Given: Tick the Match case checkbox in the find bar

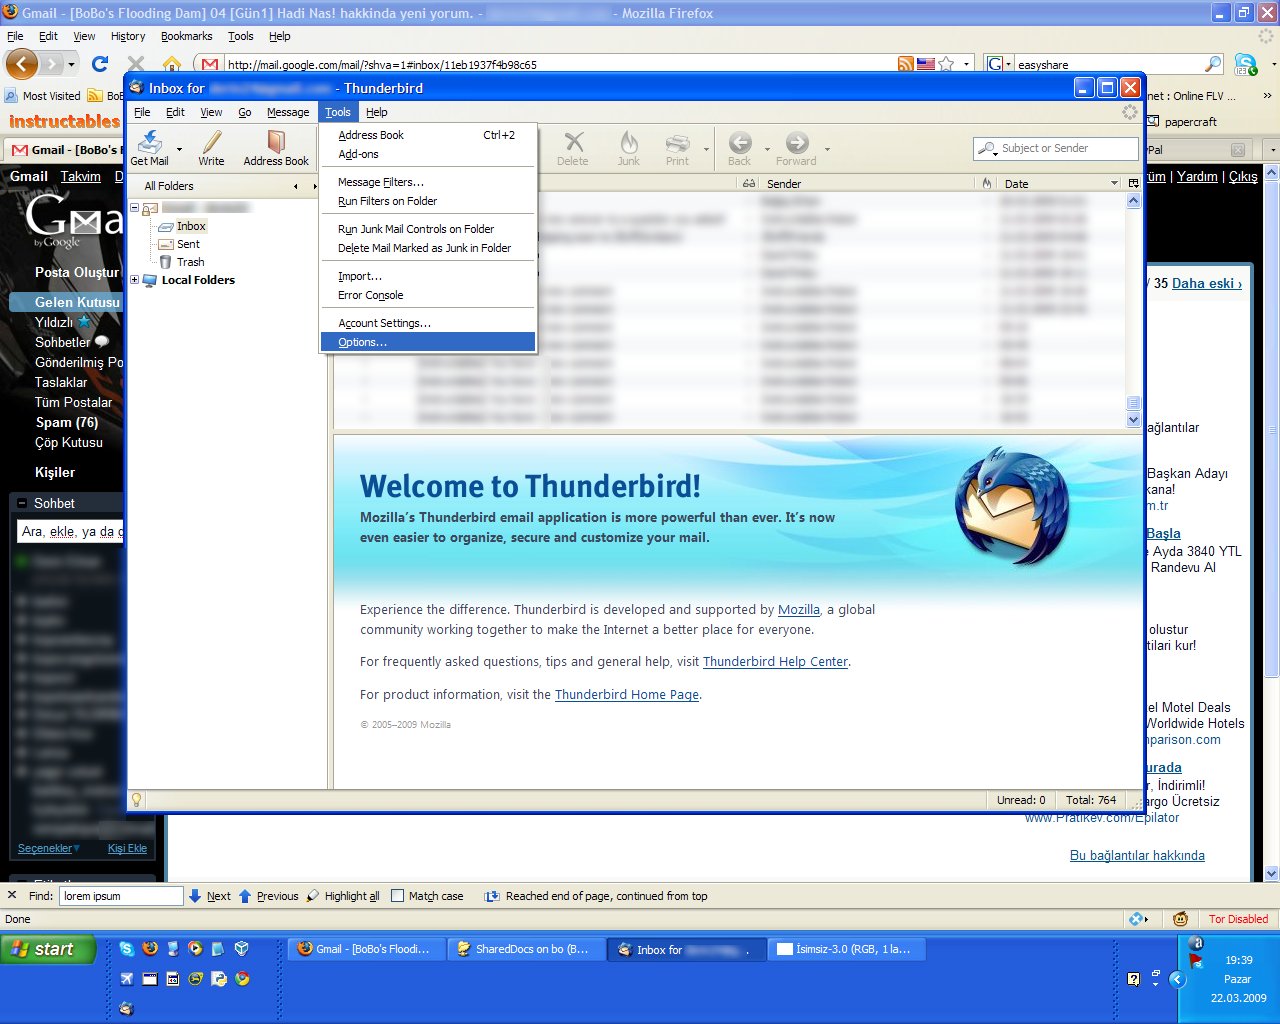Looking at the screenshot, I should [397, 896].
